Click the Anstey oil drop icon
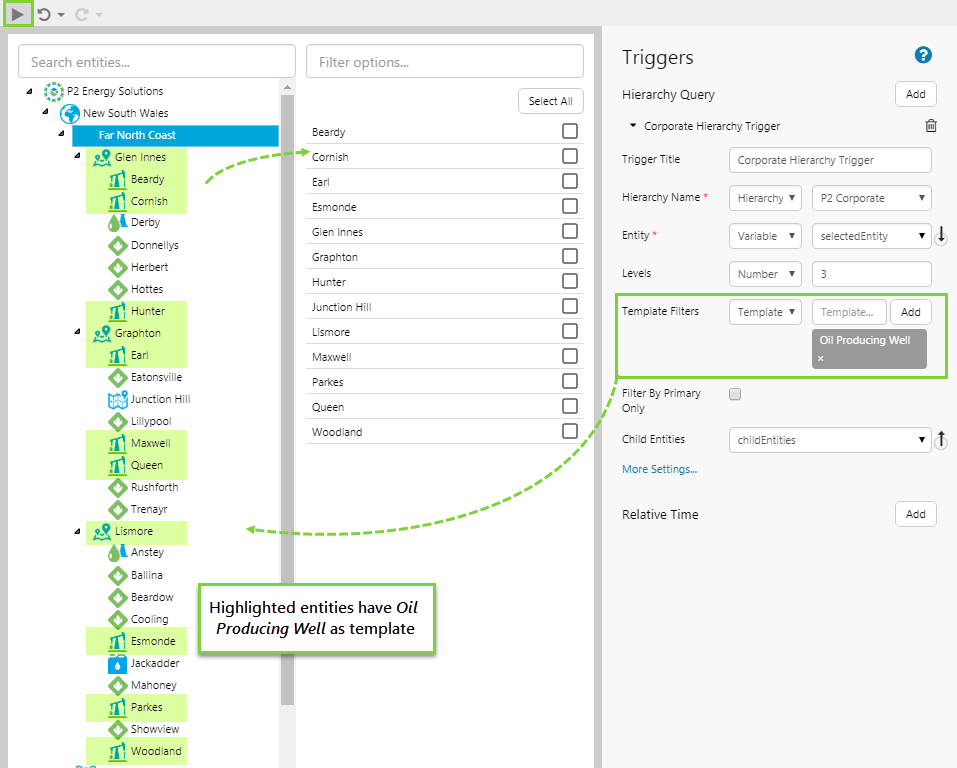The image size is (957, 768). click(x=117, y=552)
